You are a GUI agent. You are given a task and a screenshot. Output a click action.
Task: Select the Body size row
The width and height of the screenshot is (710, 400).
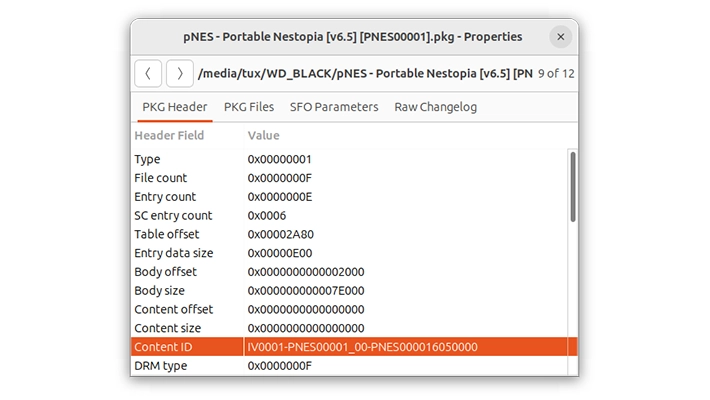point(349,291)
